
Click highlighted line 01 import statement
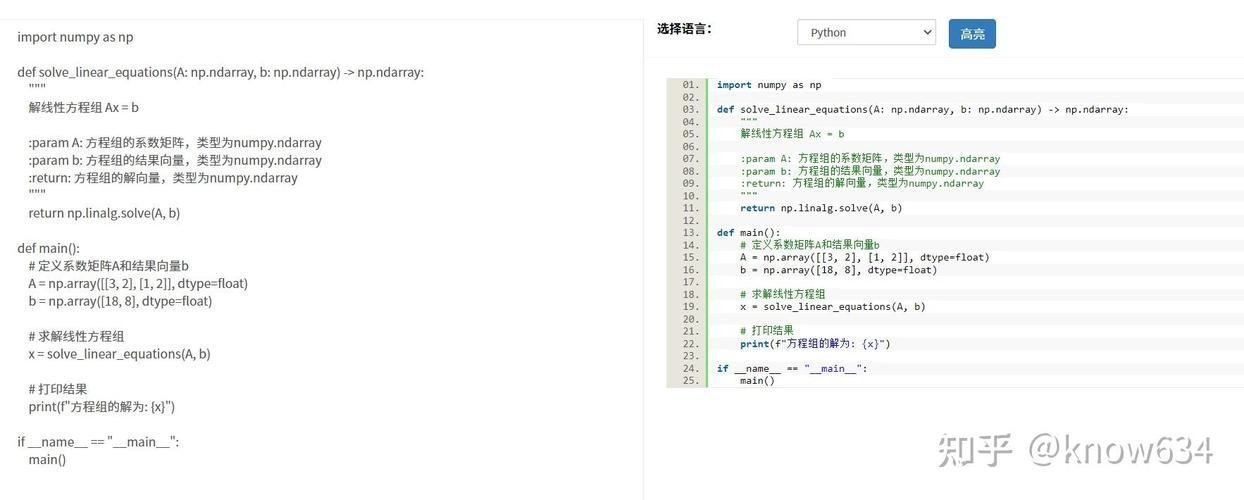tap(769, 85)
